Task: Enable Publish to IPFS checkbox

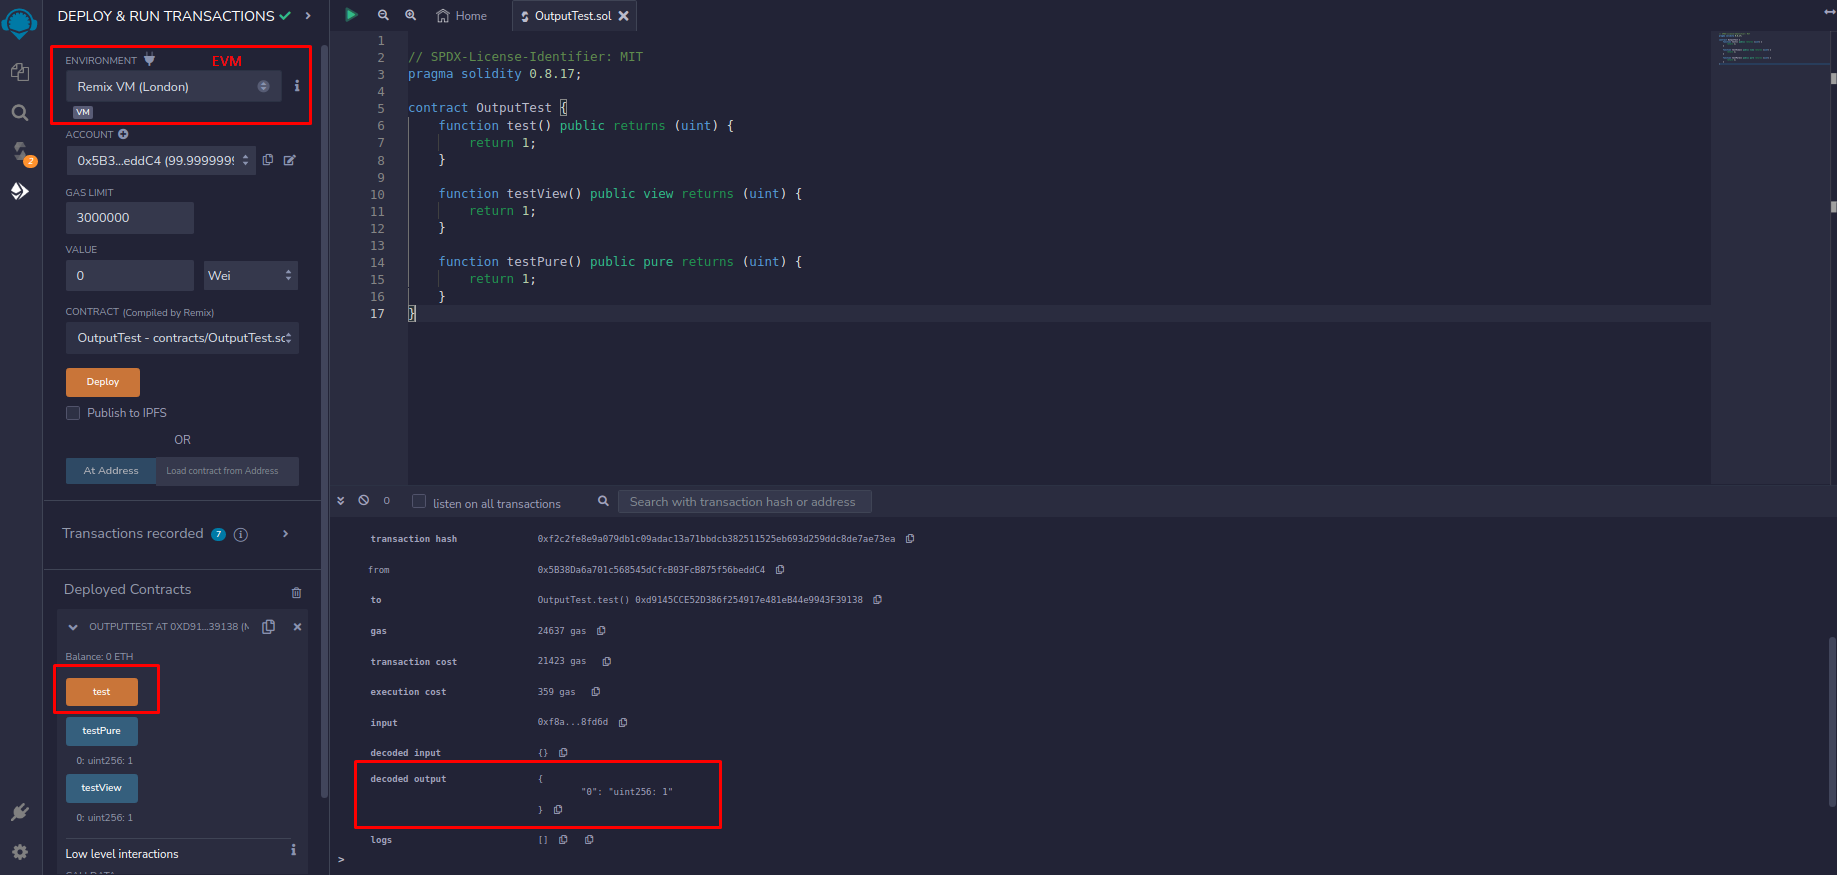Action: click(73, 413)
